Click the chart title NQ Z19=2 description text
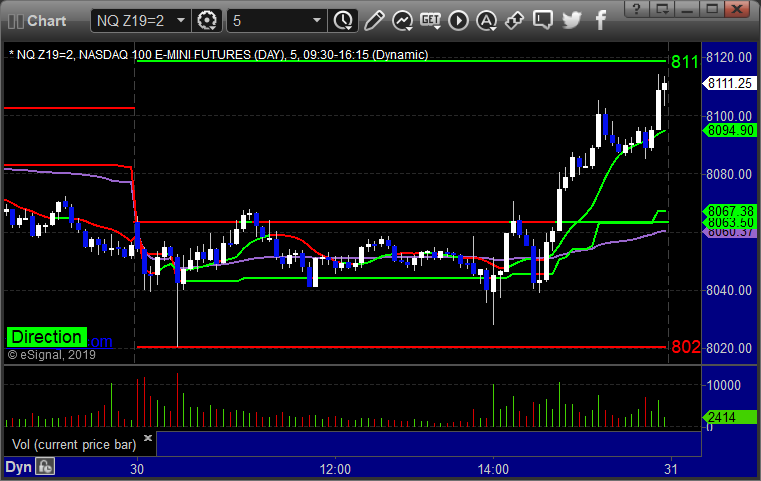The image size is (761, 481). pyautogui.click(x=218, y=55)
